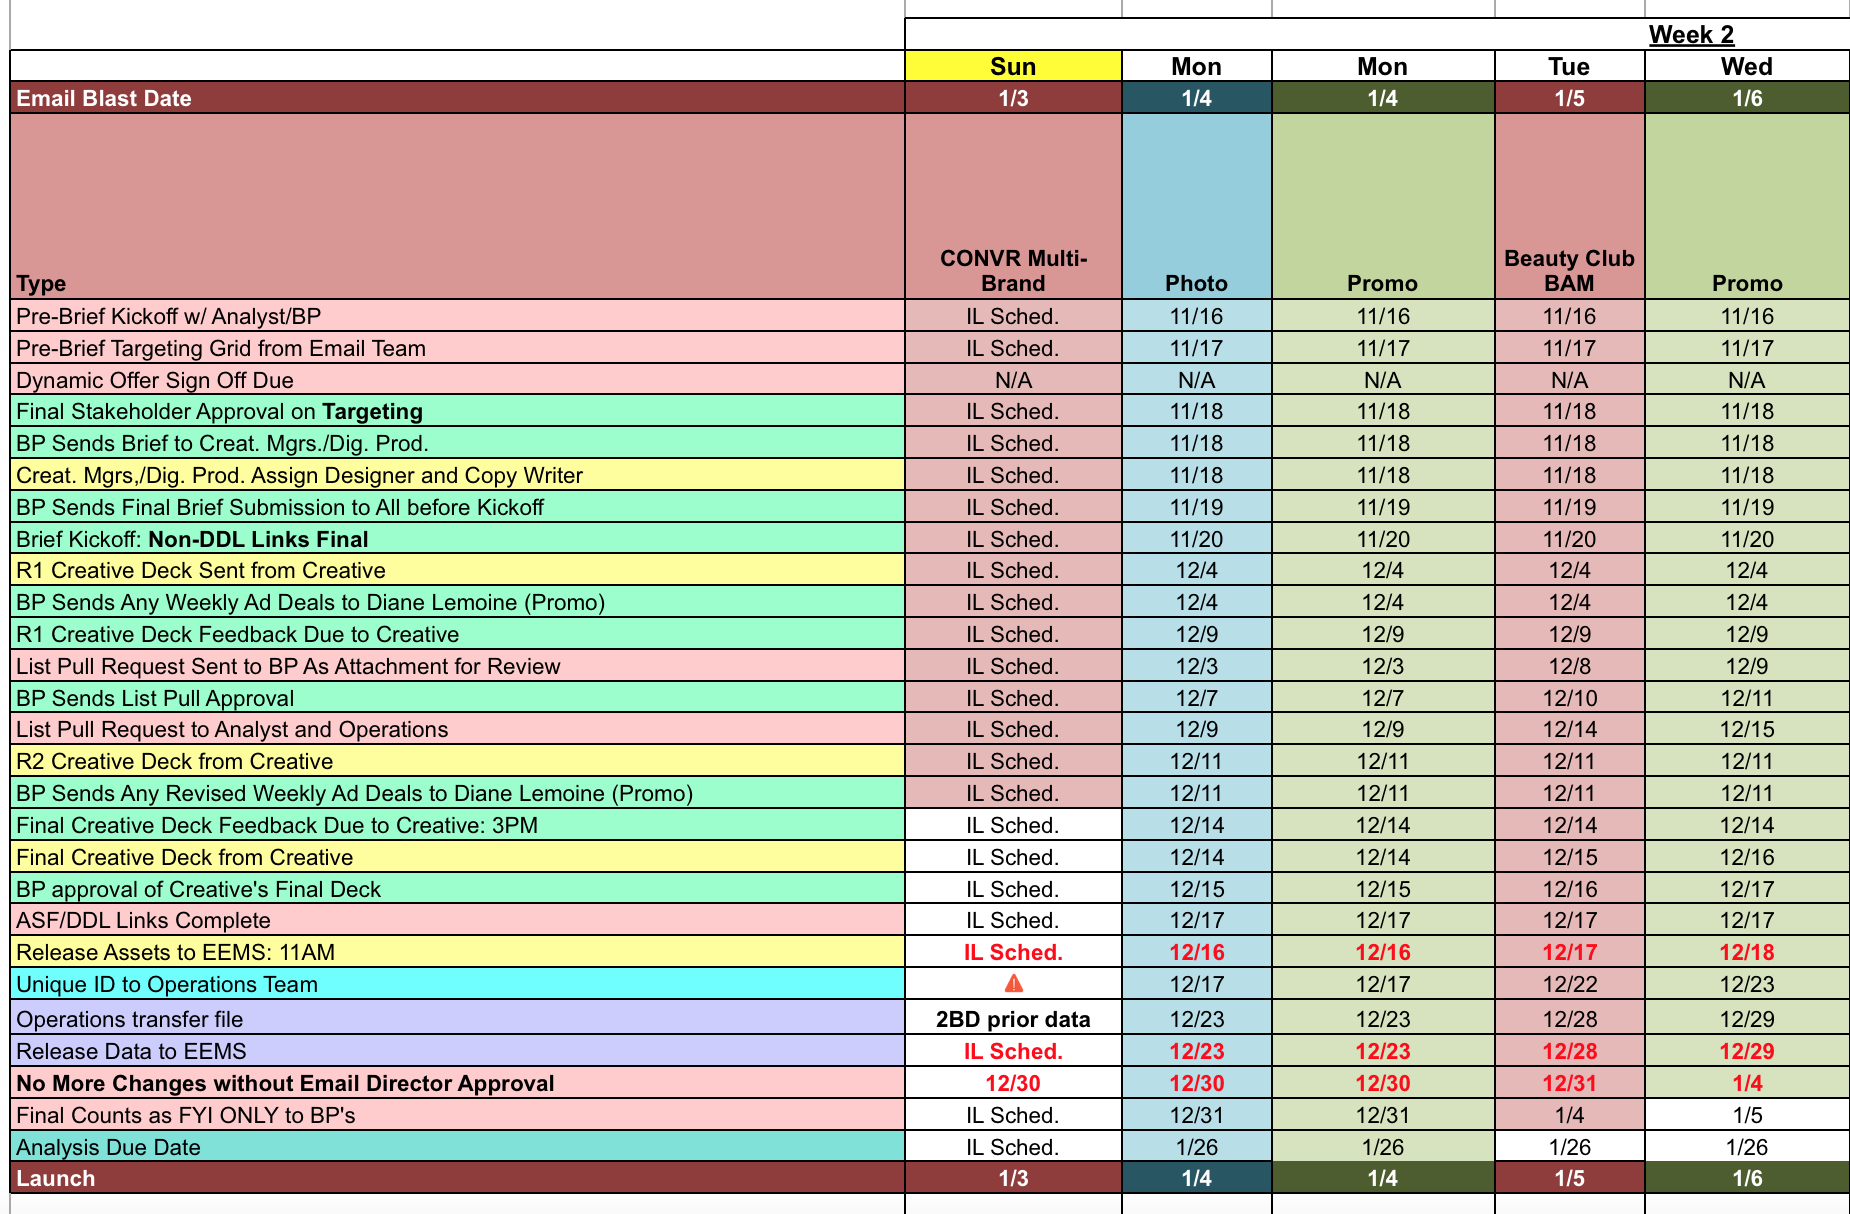
Task: Click the 'CONVR Multi-Brand' type cell
Action: click(1013, 206)
